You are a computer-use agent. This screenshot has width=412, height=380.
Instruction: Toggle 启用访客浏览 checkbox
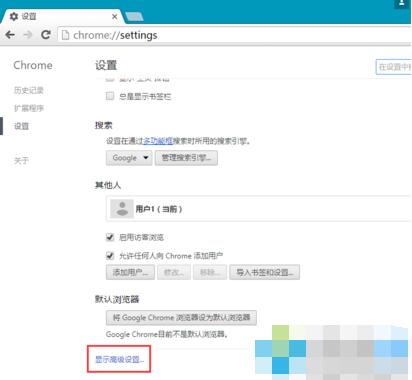110,237
